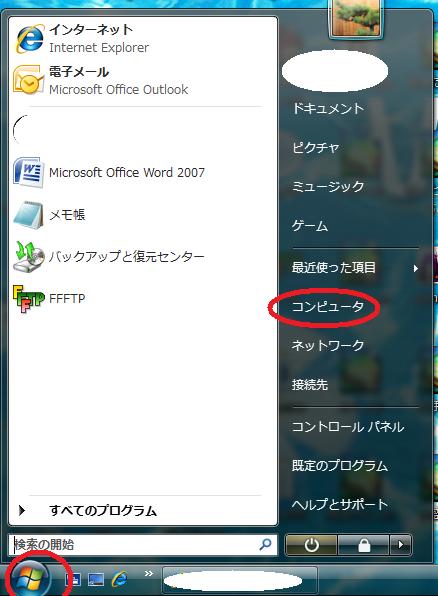Click the lock button in Start menu
Image resolution: width=438 pixels, height=596 pixels.
pyautogui.click(x=363, y=545)
